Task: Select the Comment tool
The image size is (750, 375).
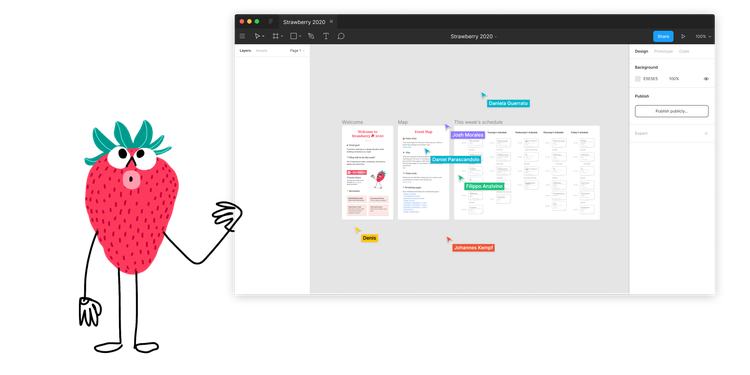Action: (x=341, y=36)
